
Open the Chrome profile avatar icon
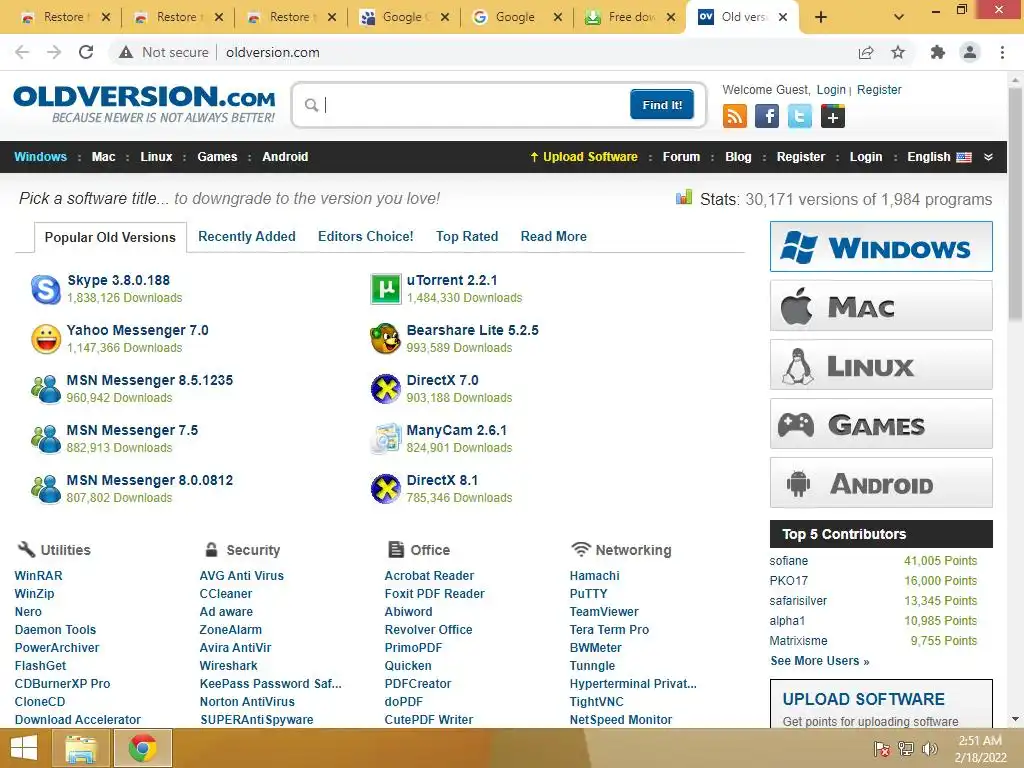[x=970, y=52]
